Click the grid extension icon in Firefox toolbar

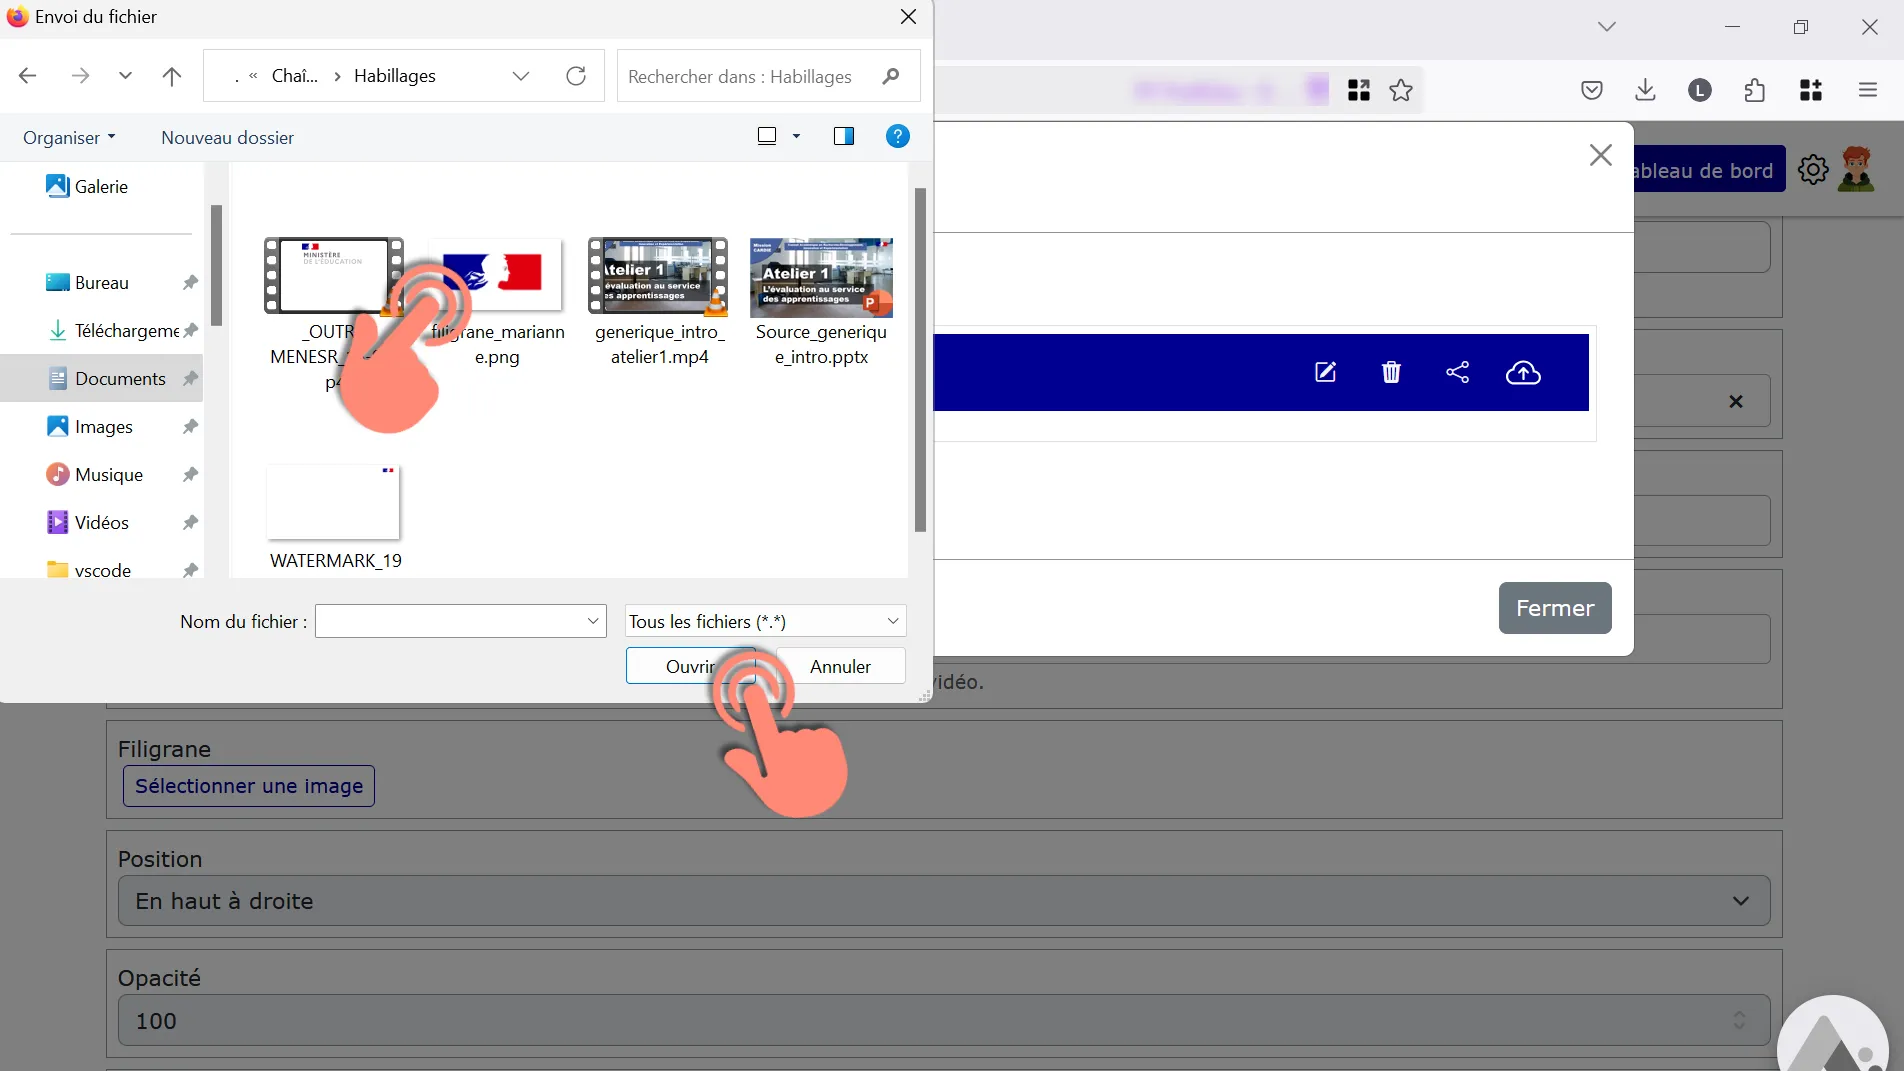click(x=1811, y=91)
